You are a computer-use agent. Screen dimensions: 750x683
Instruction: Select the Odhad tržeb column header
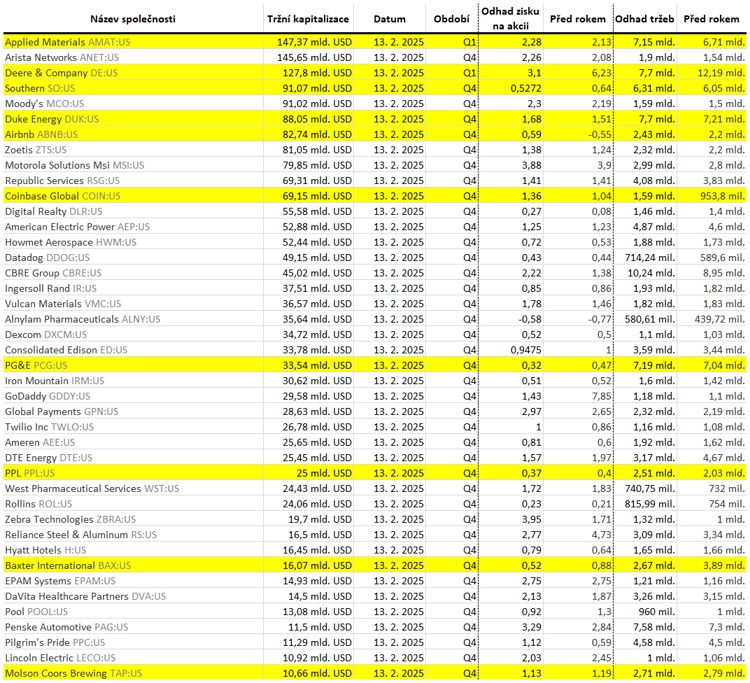(644, 19)
